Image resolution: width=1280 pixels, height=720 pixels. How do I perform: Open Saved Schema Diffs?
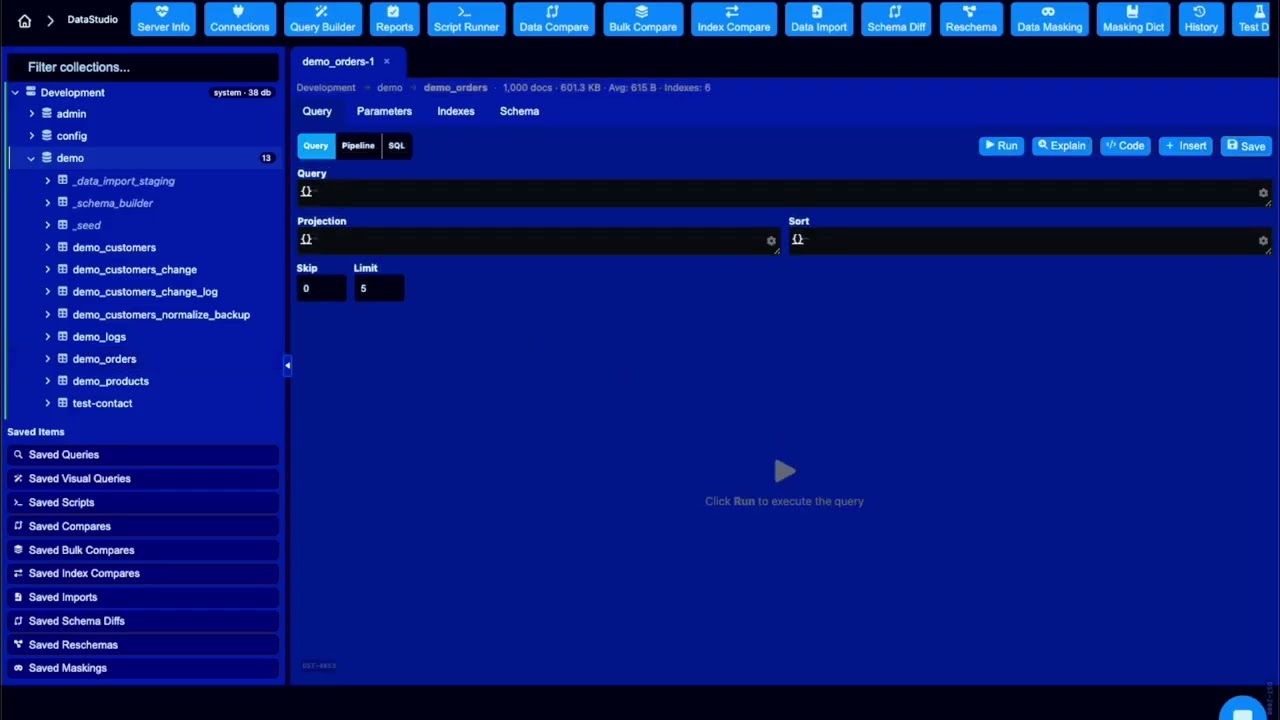[x=142, y=621]
